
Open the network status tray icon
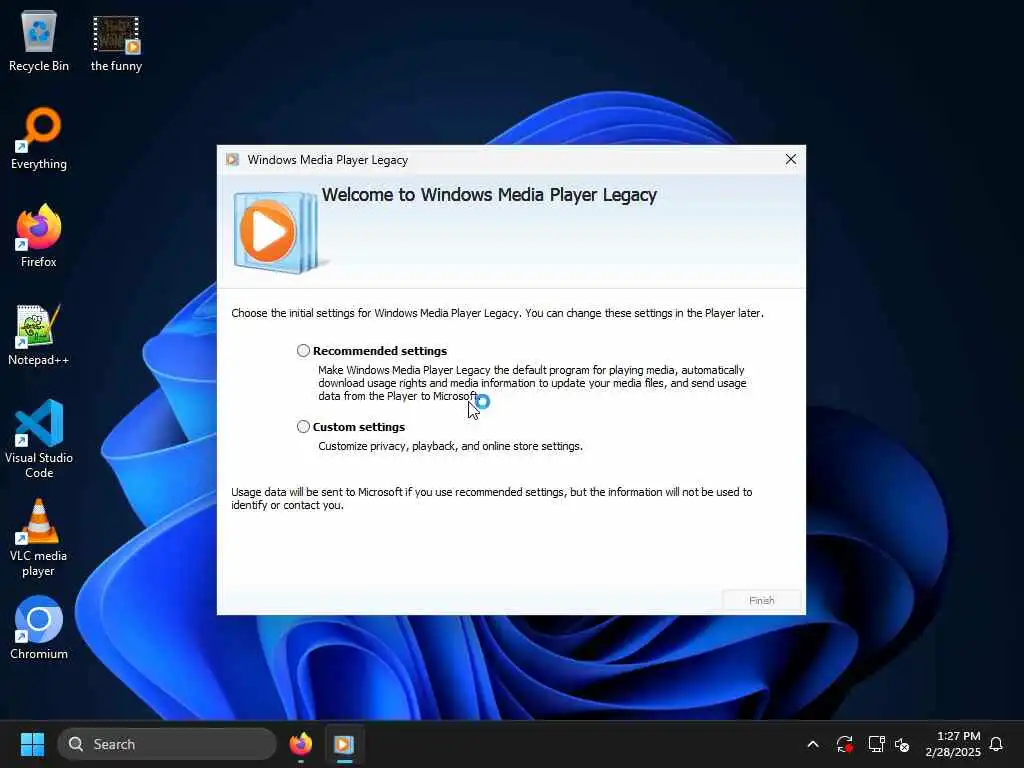click(876, 744)
